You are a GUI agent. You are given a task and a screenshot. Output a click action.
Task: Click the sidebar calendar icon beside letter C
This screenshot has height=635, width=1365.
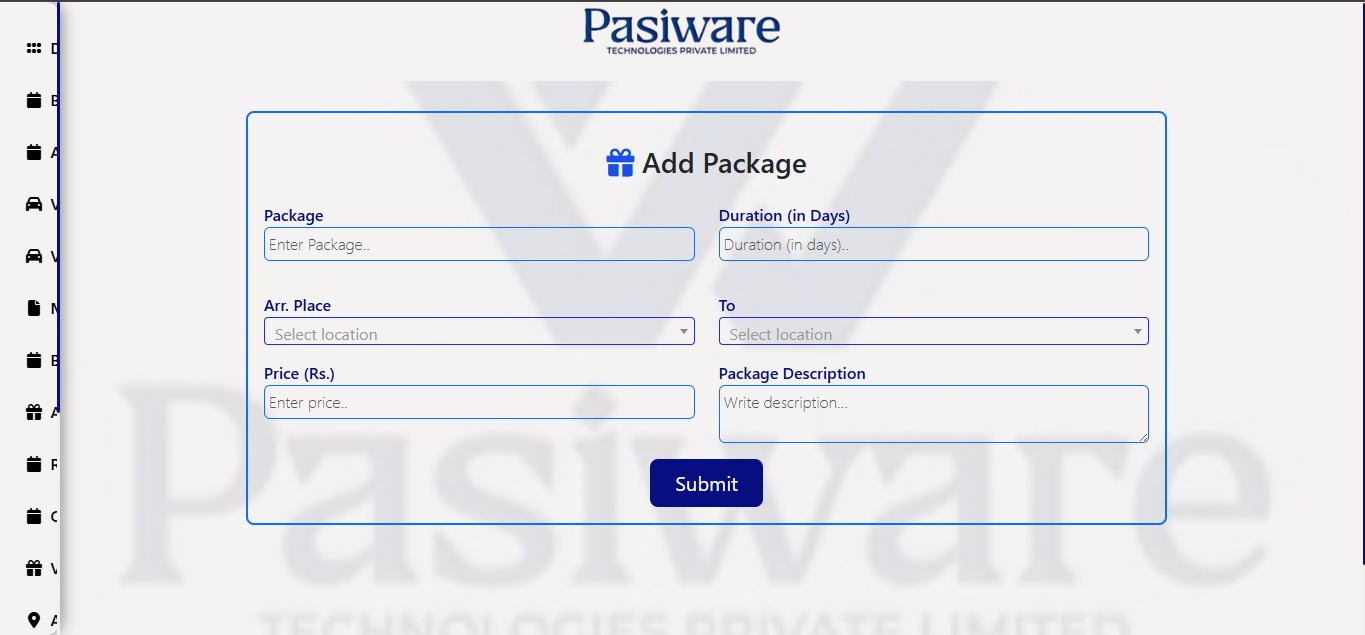34,516
